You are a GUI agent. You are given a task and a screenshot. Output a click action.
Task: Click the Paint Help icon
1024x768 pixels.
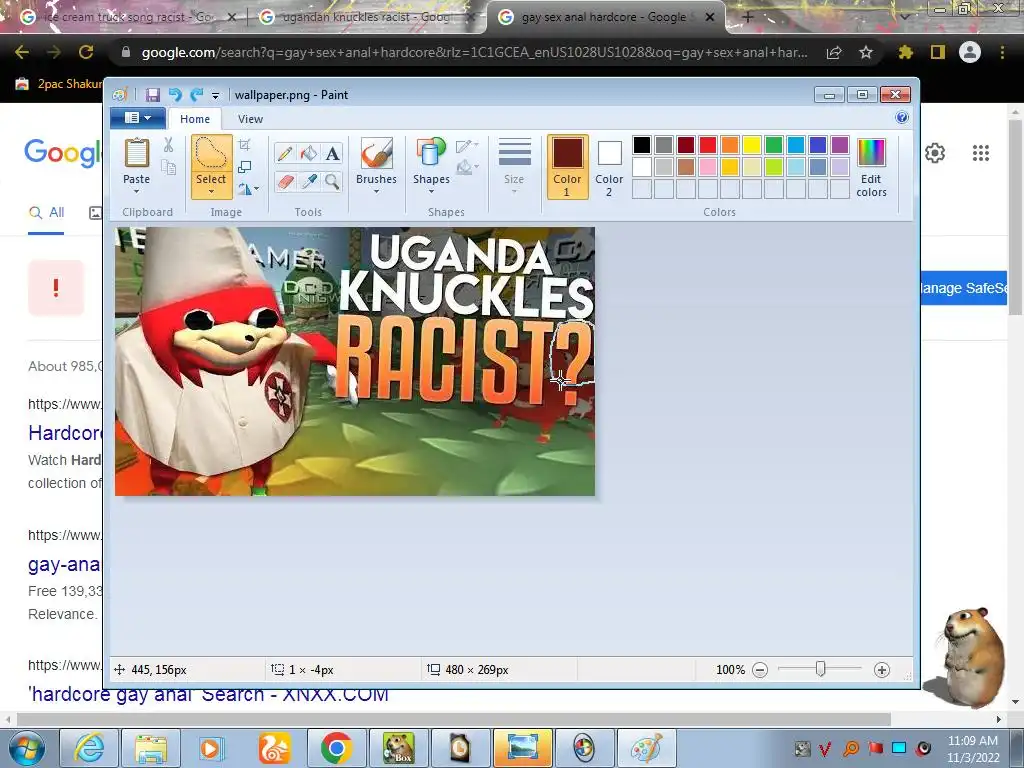[902, 118]
